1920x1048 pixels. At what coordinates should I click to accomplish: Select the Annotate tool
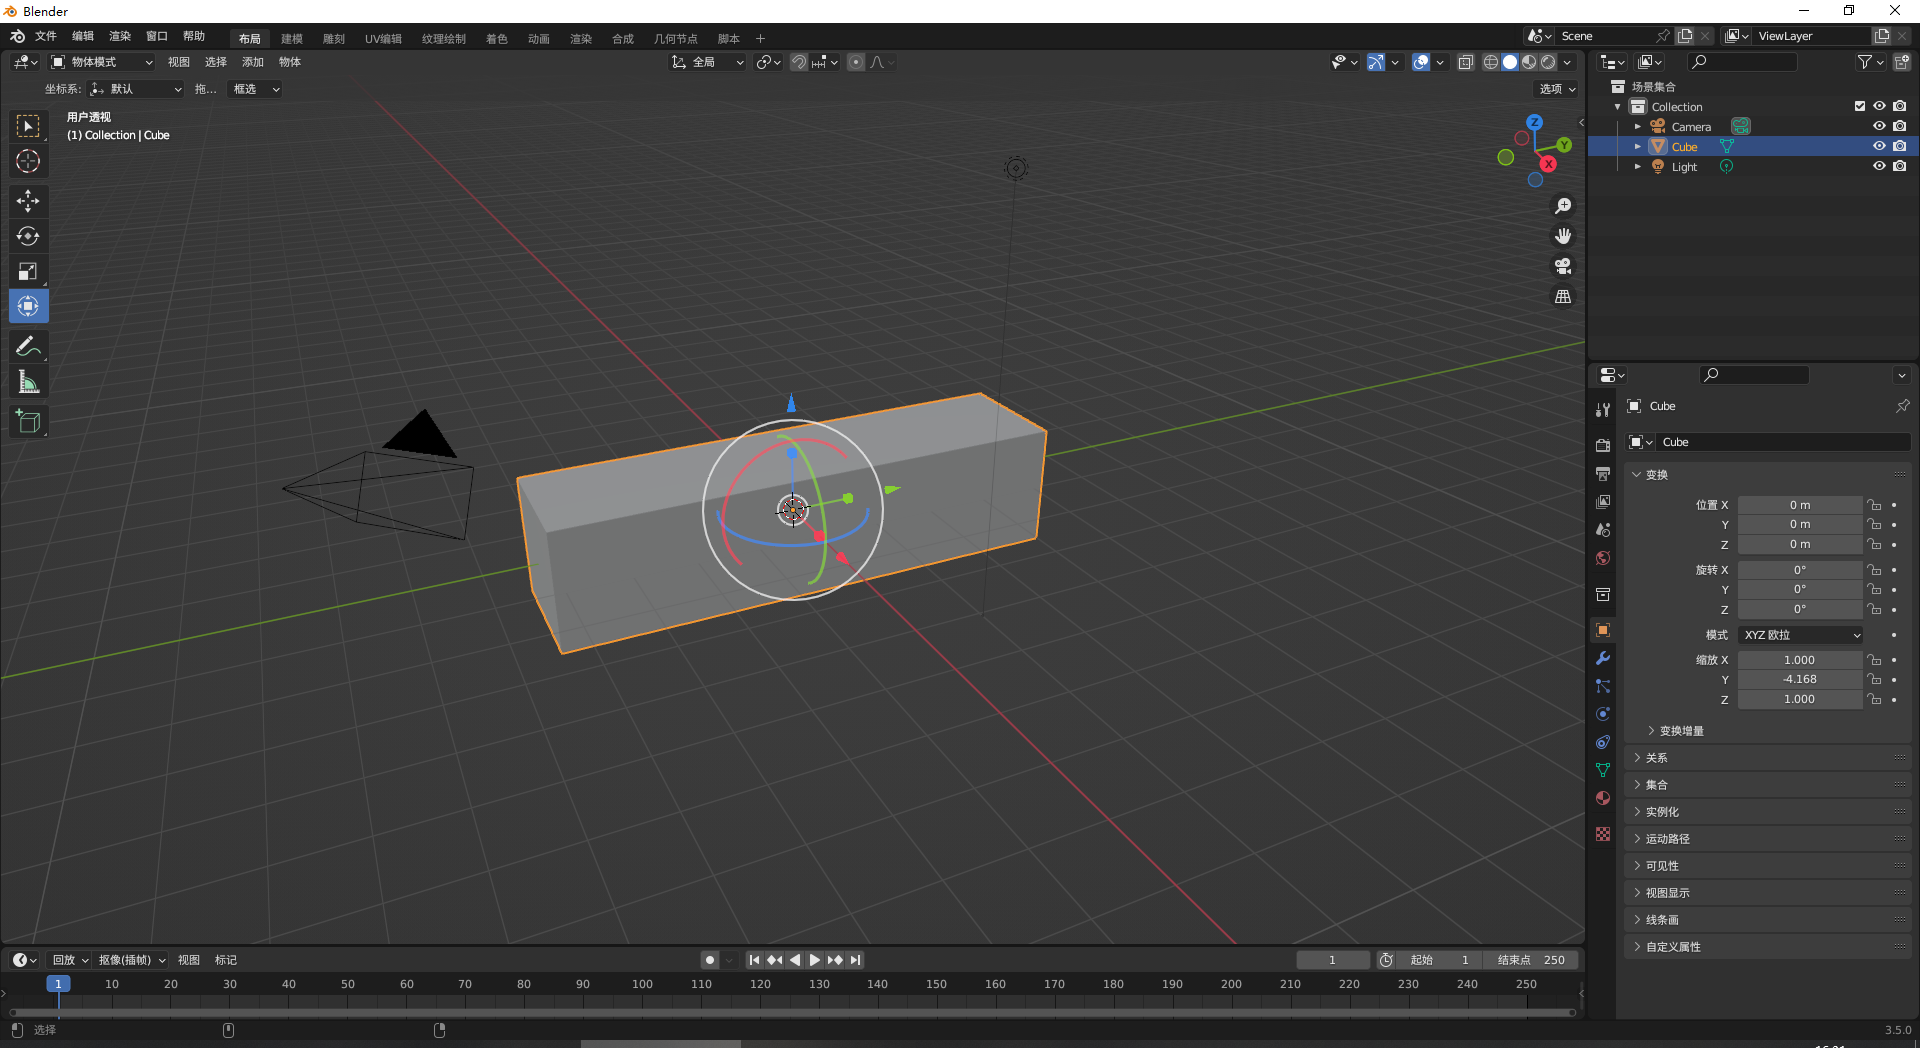coord(28,346)
